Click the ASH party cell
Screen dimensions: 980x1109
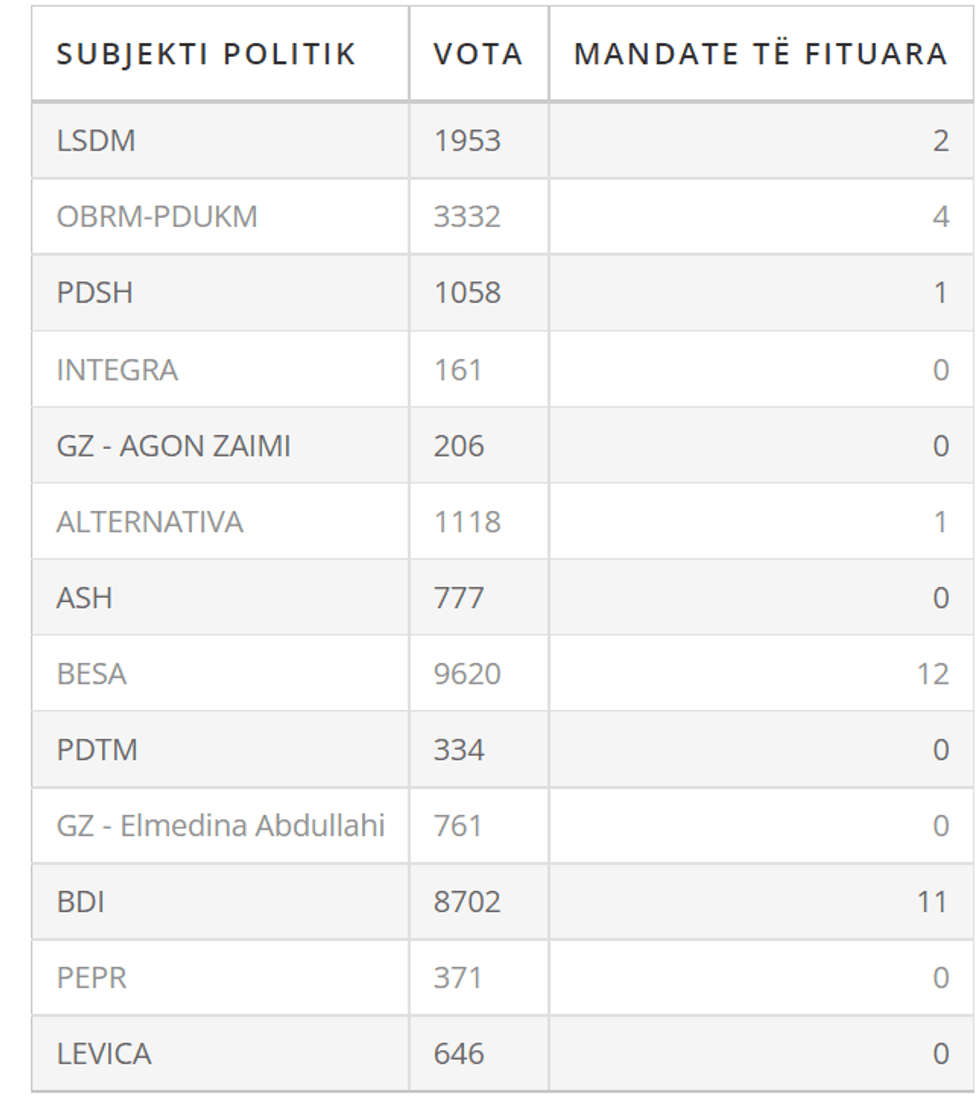coord(85,598)
